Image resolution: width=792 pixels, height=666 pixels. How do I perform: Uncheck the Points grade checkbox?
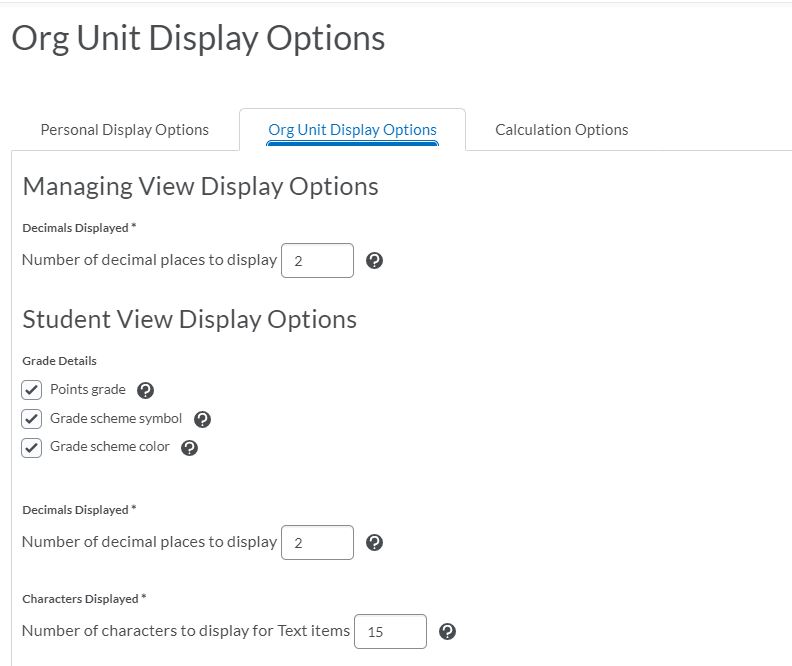click(32, 390)
